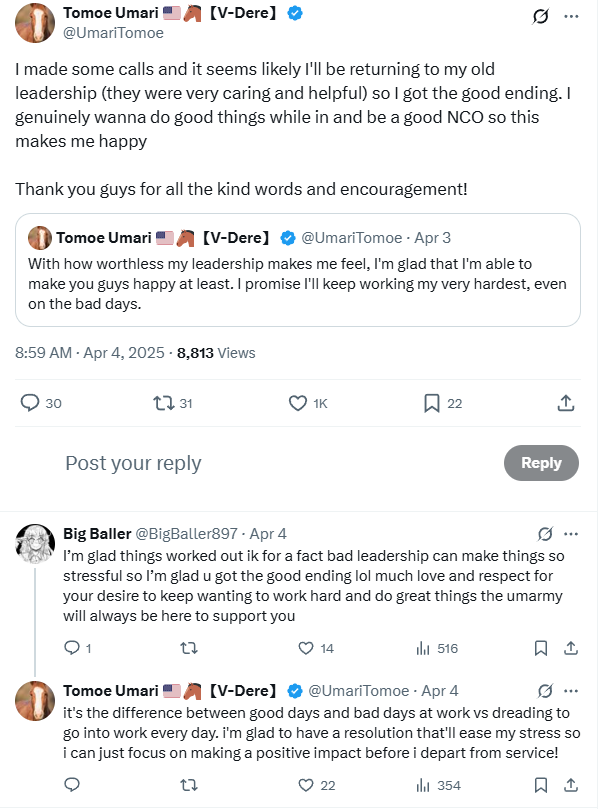Viewport: 601px width, 809px height.
Task: Open more options on Big Baller's reply
Action: coord(571,533)
